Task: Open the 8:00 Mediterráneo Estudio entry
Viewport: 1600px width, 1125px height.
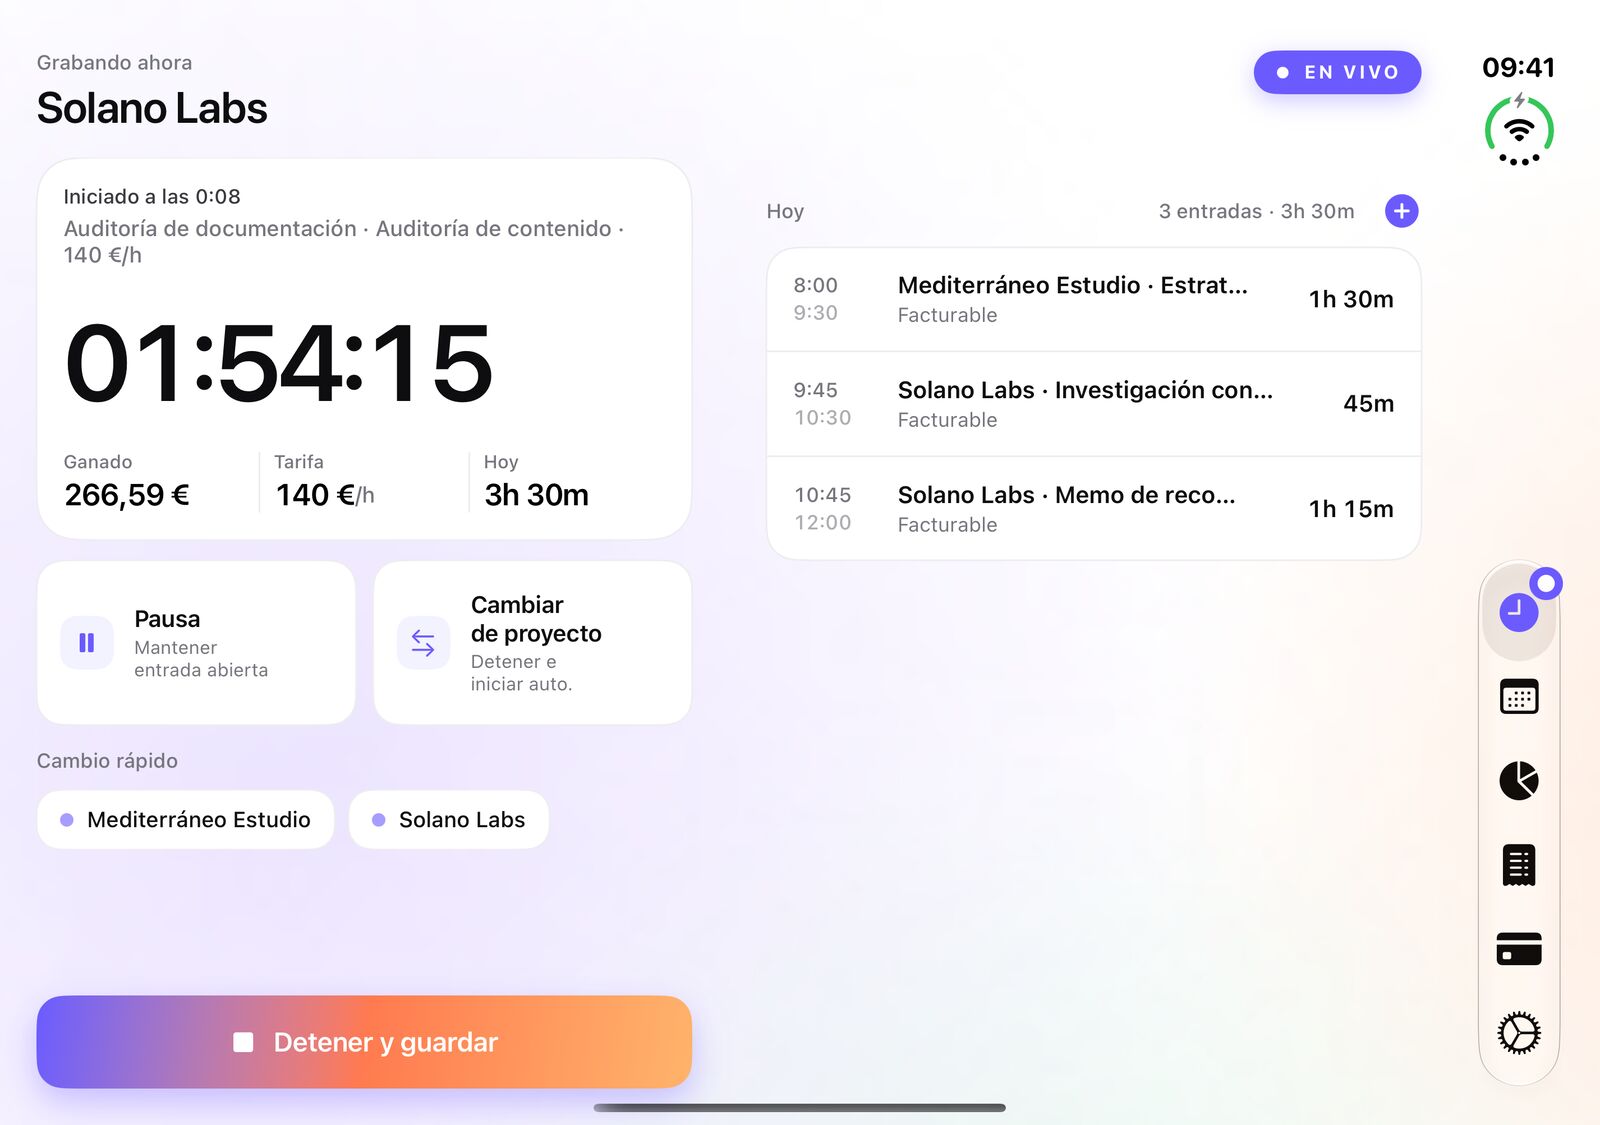Action: tap(1093, 299)
